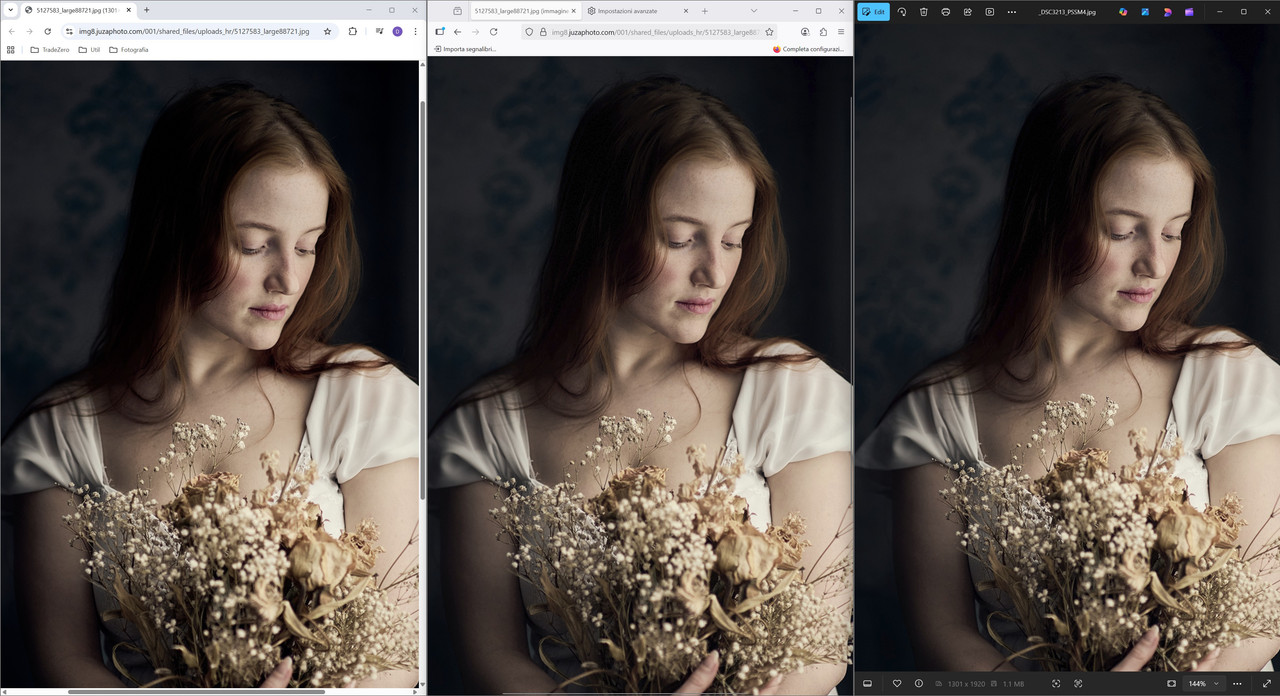The width and height of the screenshot is (1280, 696).
Task: Go back in Firefox
Action: [x=457, y=31]
